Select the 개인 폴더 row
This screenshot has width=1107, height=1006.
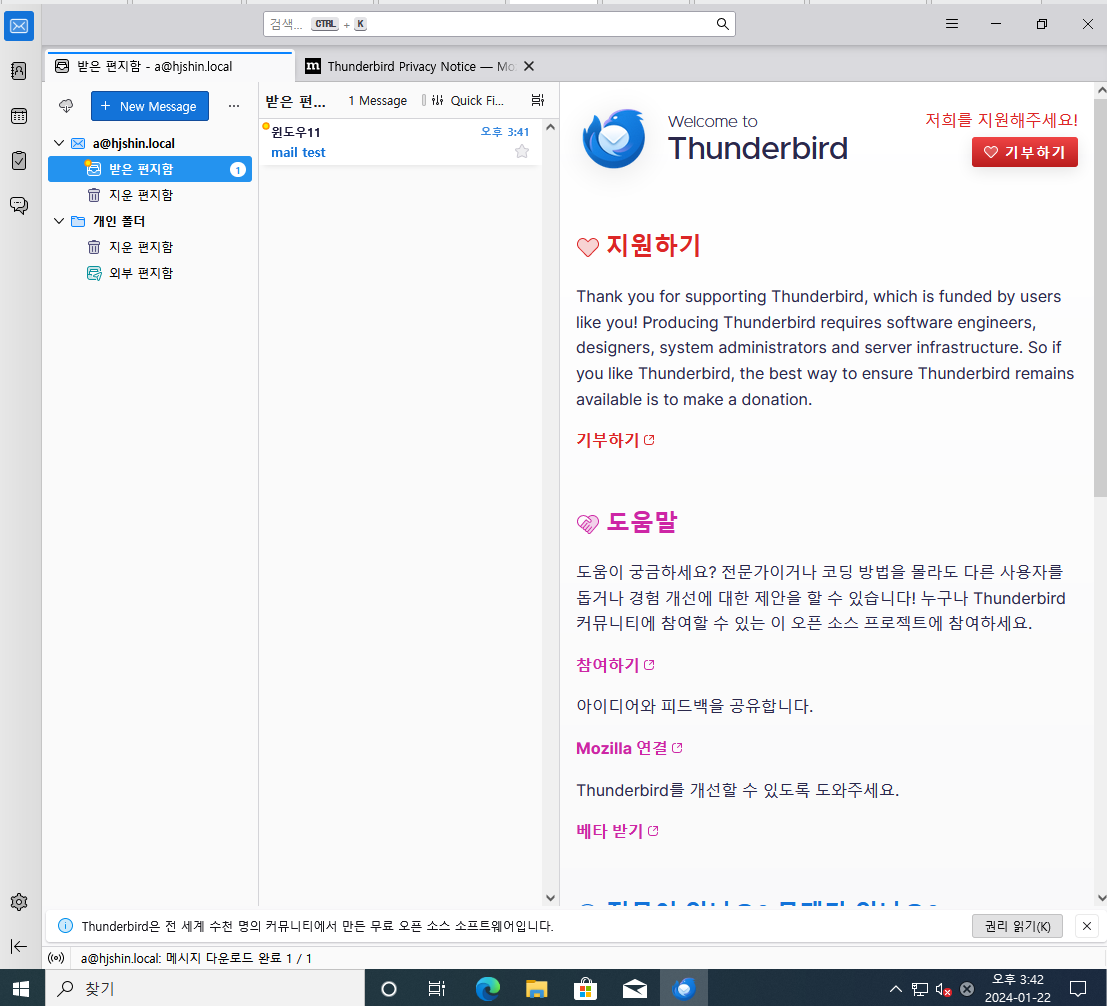[150, 221]
